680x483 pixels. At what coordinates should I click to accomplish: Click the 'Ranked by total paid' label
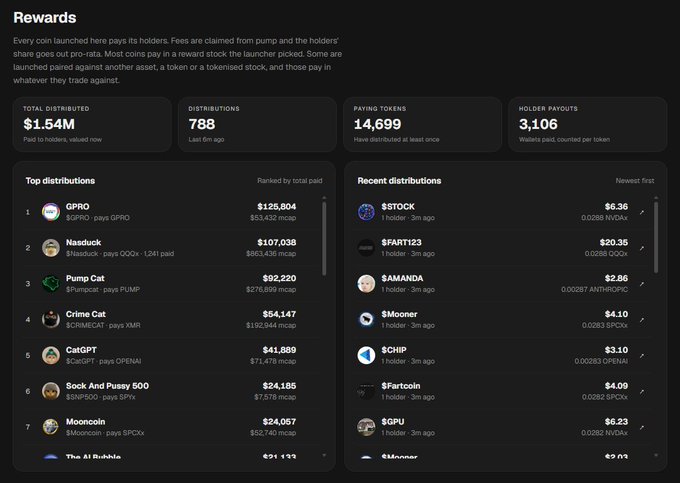[290, 180]
